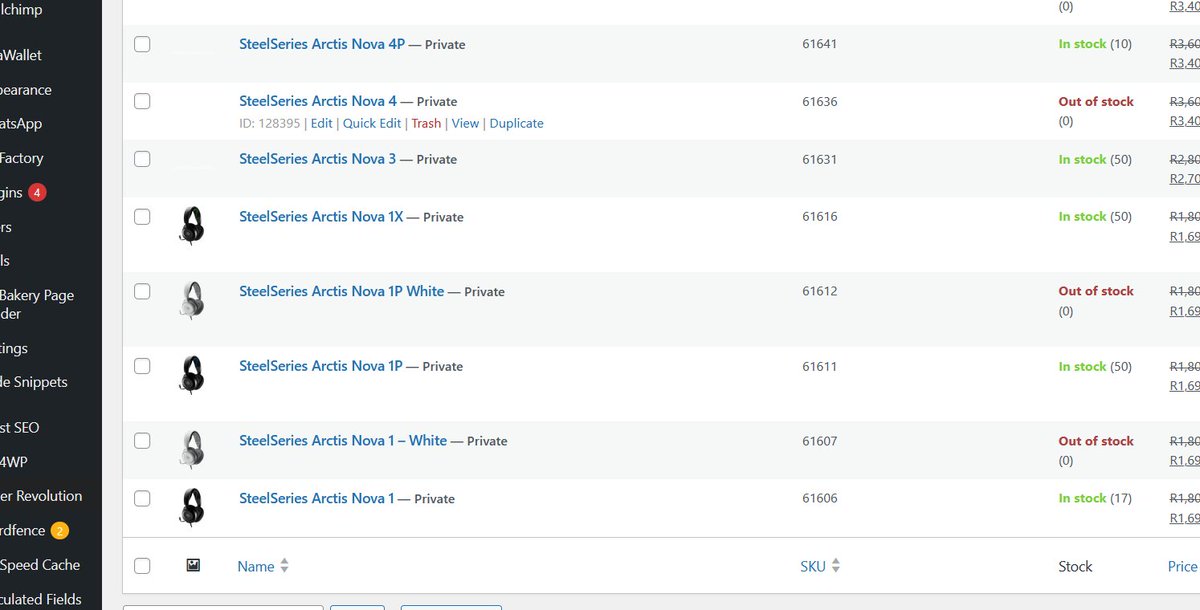Tick checkbox for SteelSeries Arctis Nova 1
Viewport: 1200px width, 610px height.
pyautogui.click(x=142, y=498)
